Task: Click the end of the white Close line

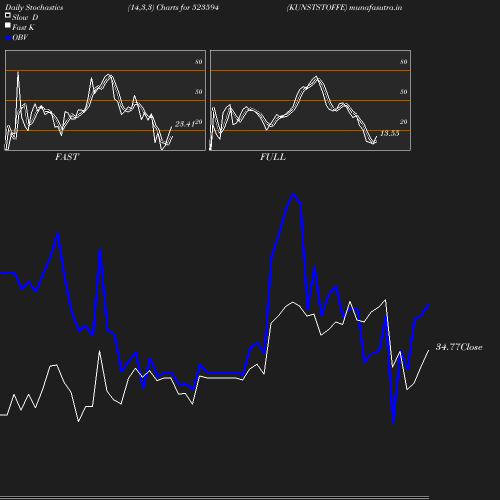Action: [429, 350]
